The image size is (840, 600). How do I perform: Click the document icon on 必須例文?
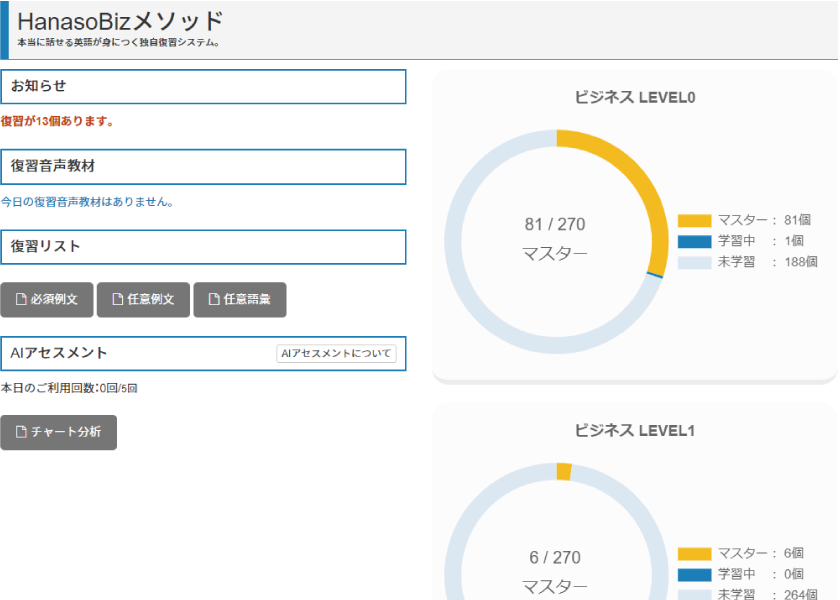21,299
